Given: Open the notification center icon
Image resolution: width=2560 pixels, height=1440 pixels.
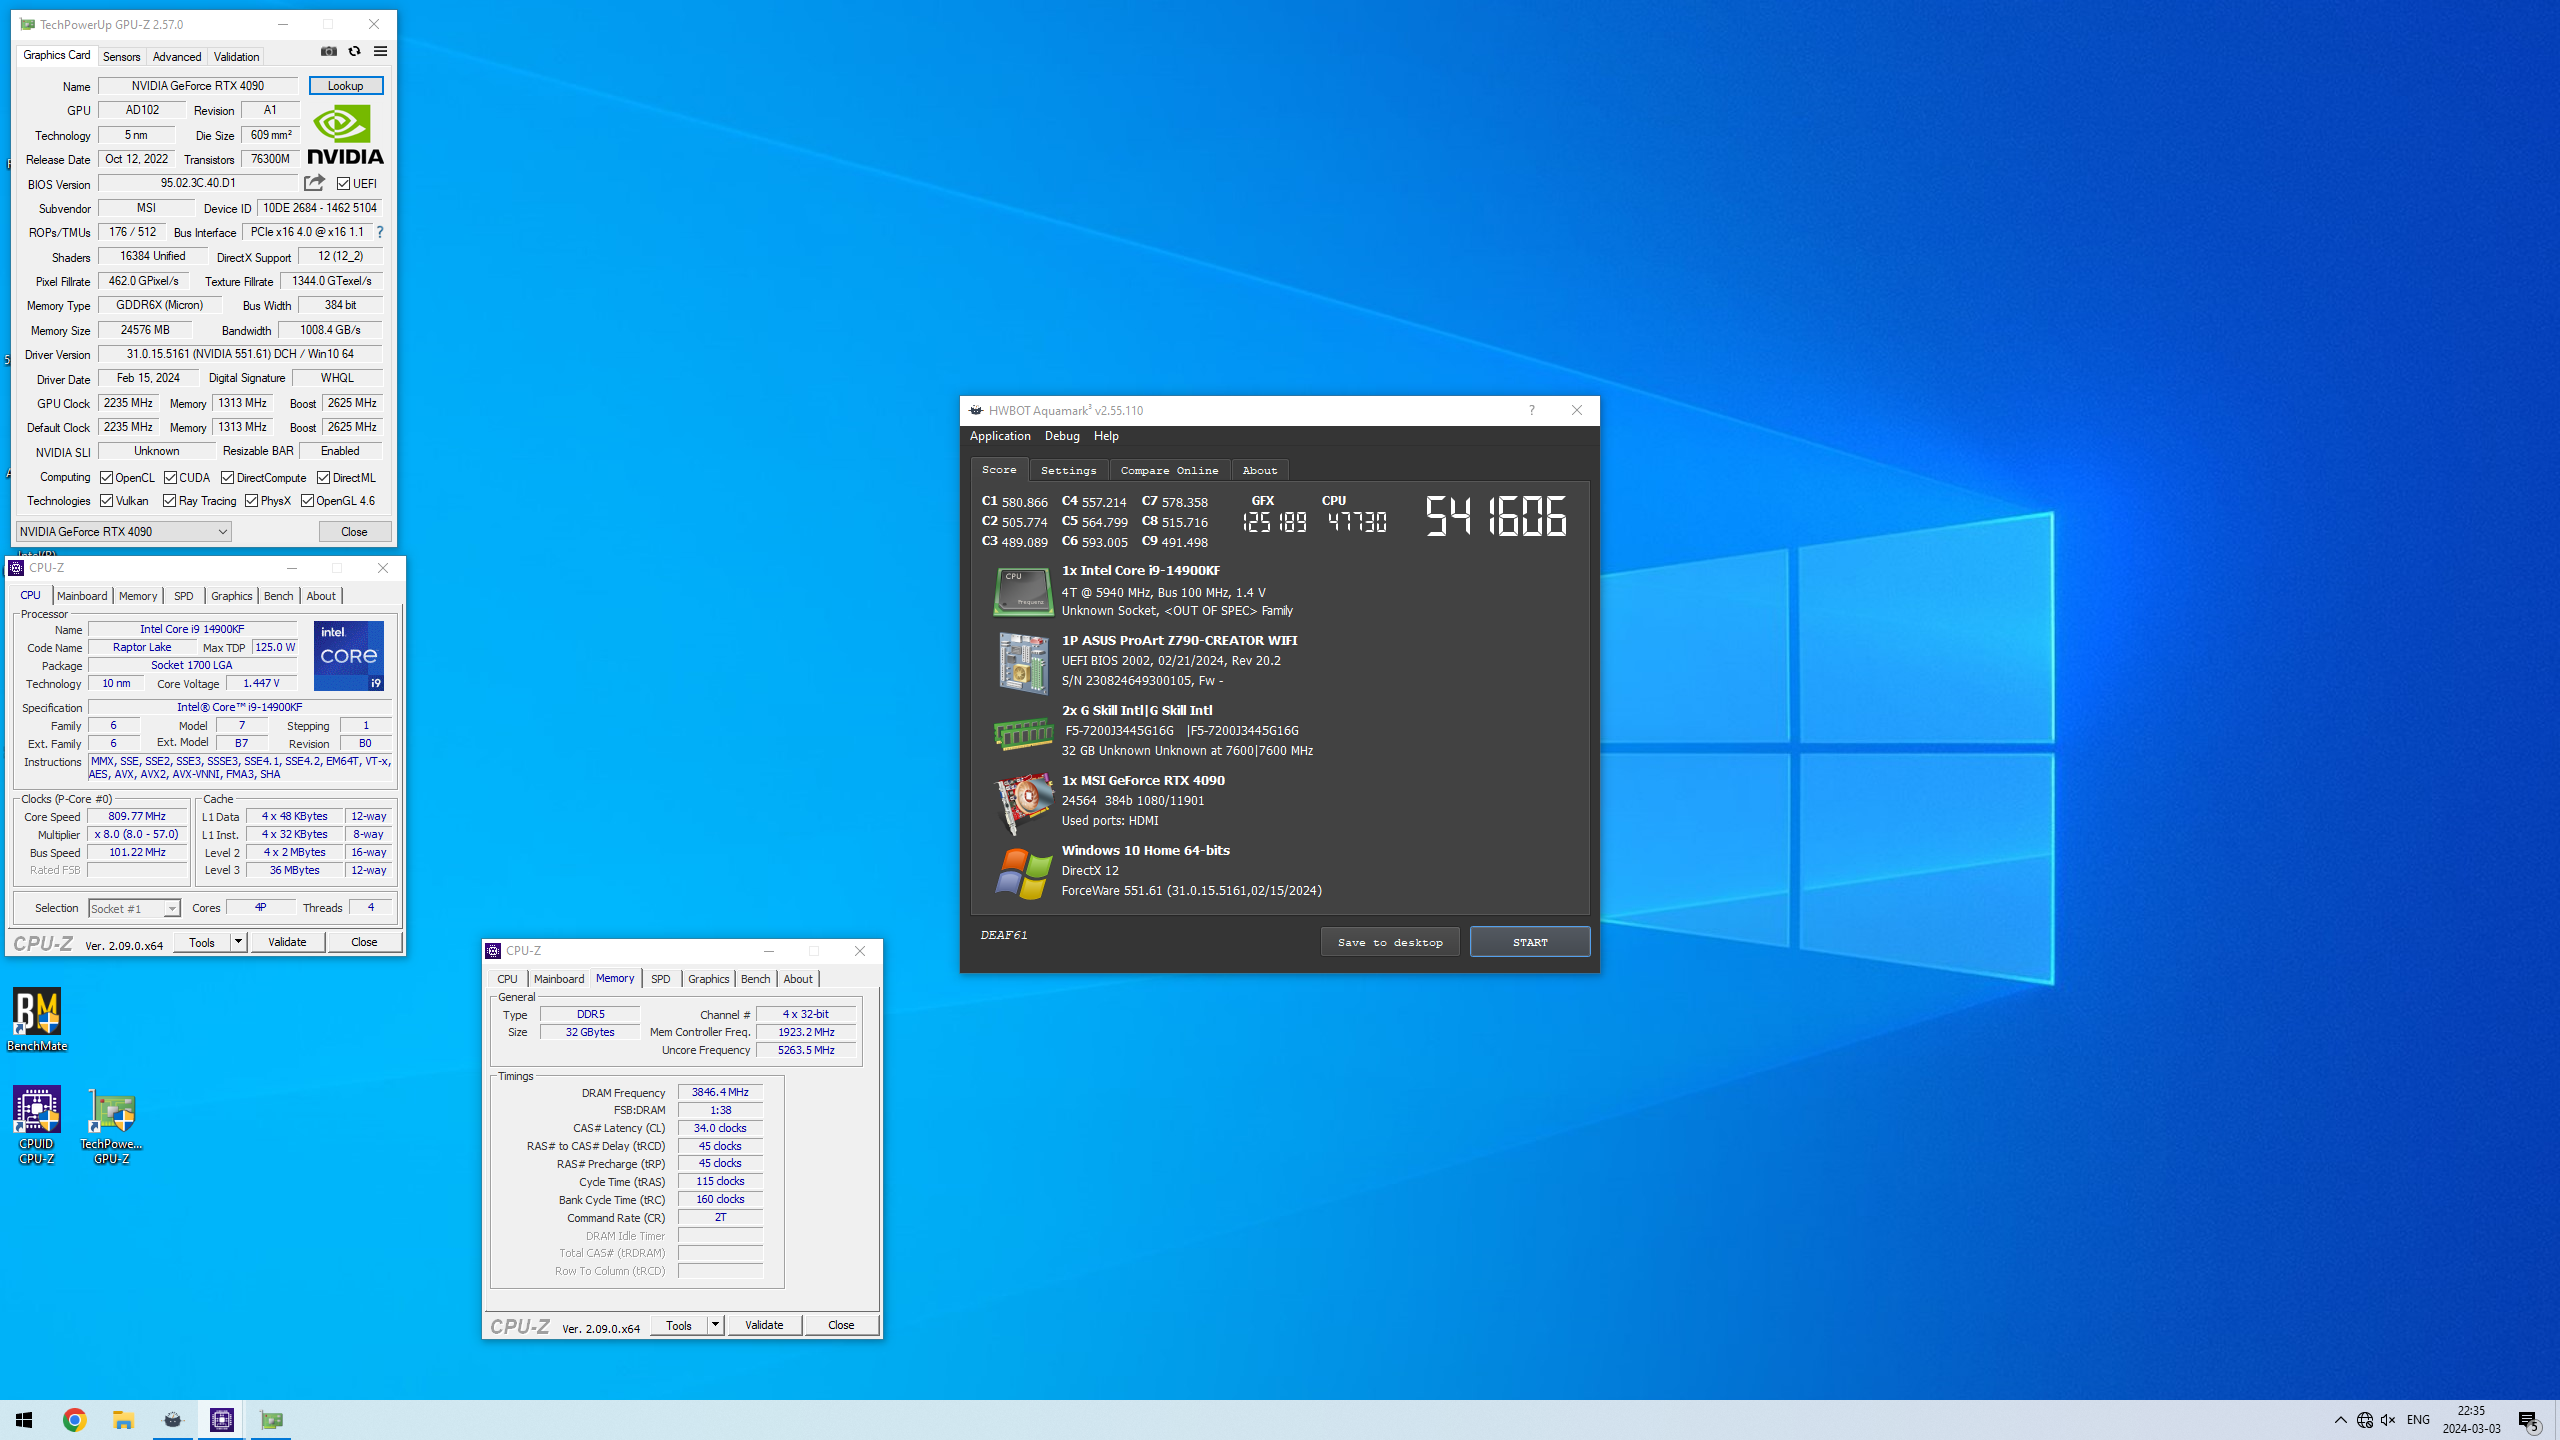Looking at the screenshot, I should (x=2529, y=1420).
